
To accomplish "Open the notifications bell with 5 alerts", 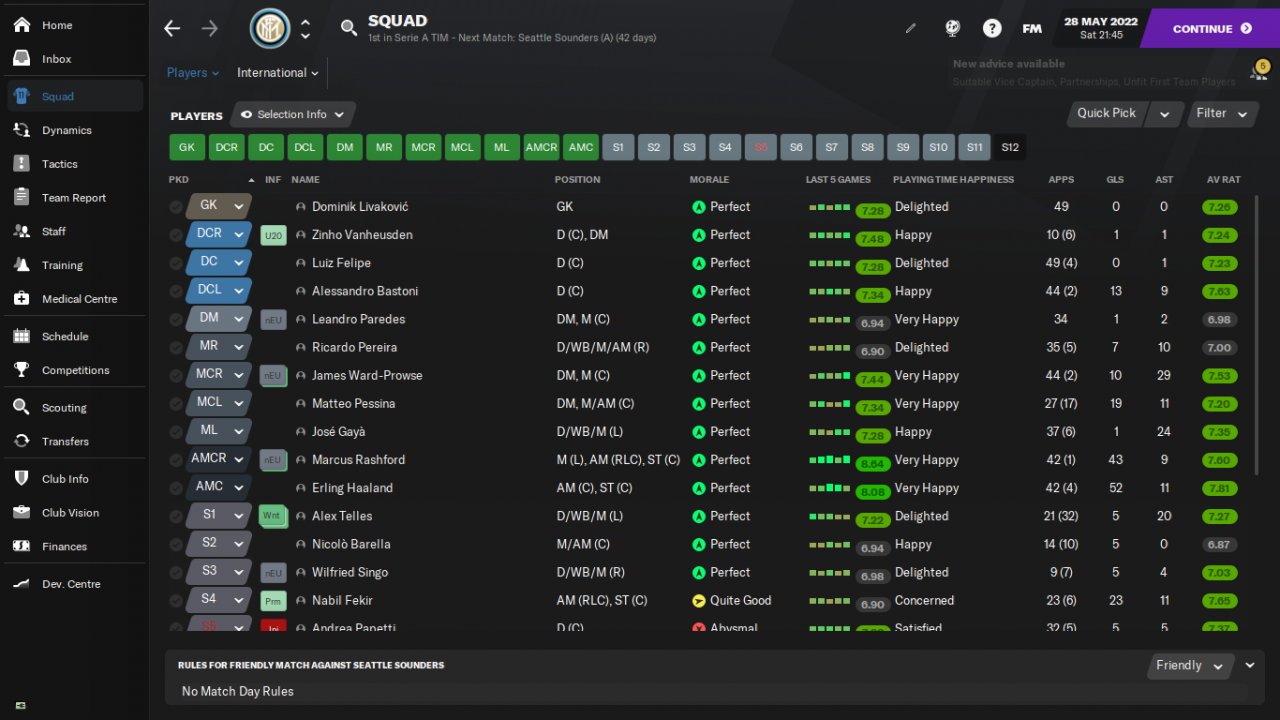I will point(1258,70).
